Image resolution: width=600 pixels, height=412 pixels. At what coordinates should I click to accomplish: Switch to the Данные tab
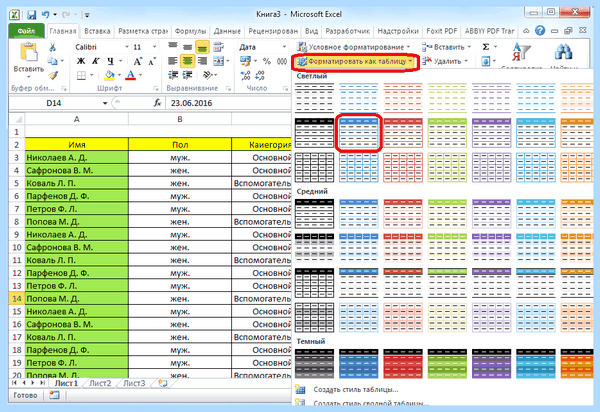(x=227, y=31)
